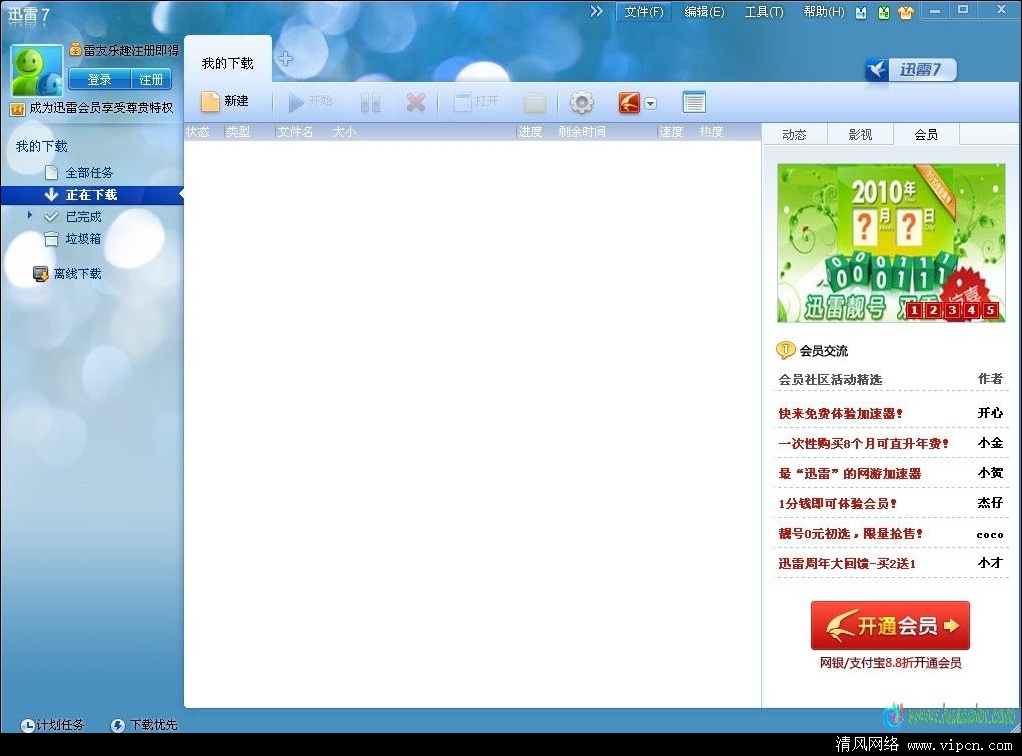Select banner slide number 2
This screenshot has width=1022, height=756.
coord(933,310)
